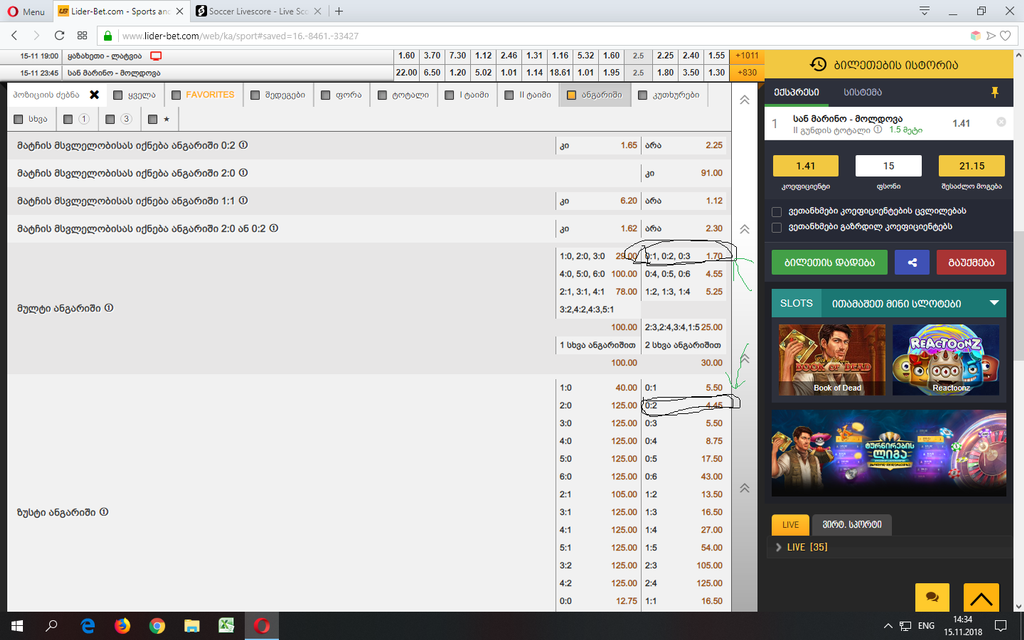This screenshot has height=640, width=1024.
Task: Toggle the II ტაიმი checkbox filter
Action: click(x=509, y=95)
